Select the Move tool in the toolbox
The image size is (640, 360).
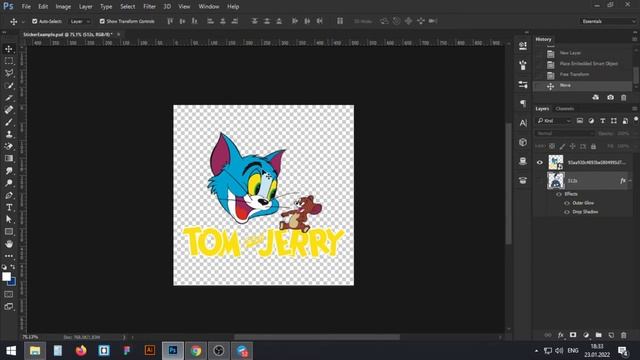pos(9,49)
